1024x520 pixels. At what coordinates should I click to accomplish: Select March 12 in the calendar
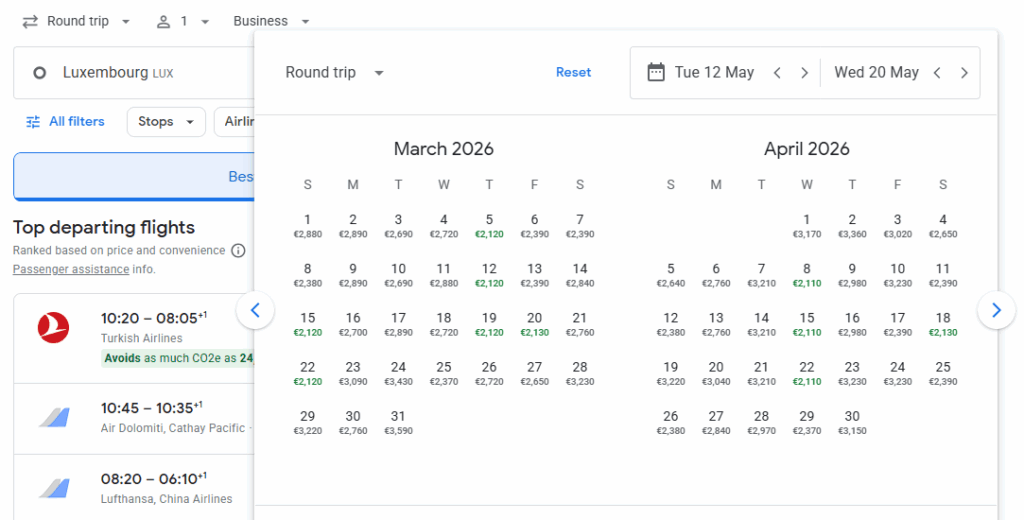click(x=489, y=275)
